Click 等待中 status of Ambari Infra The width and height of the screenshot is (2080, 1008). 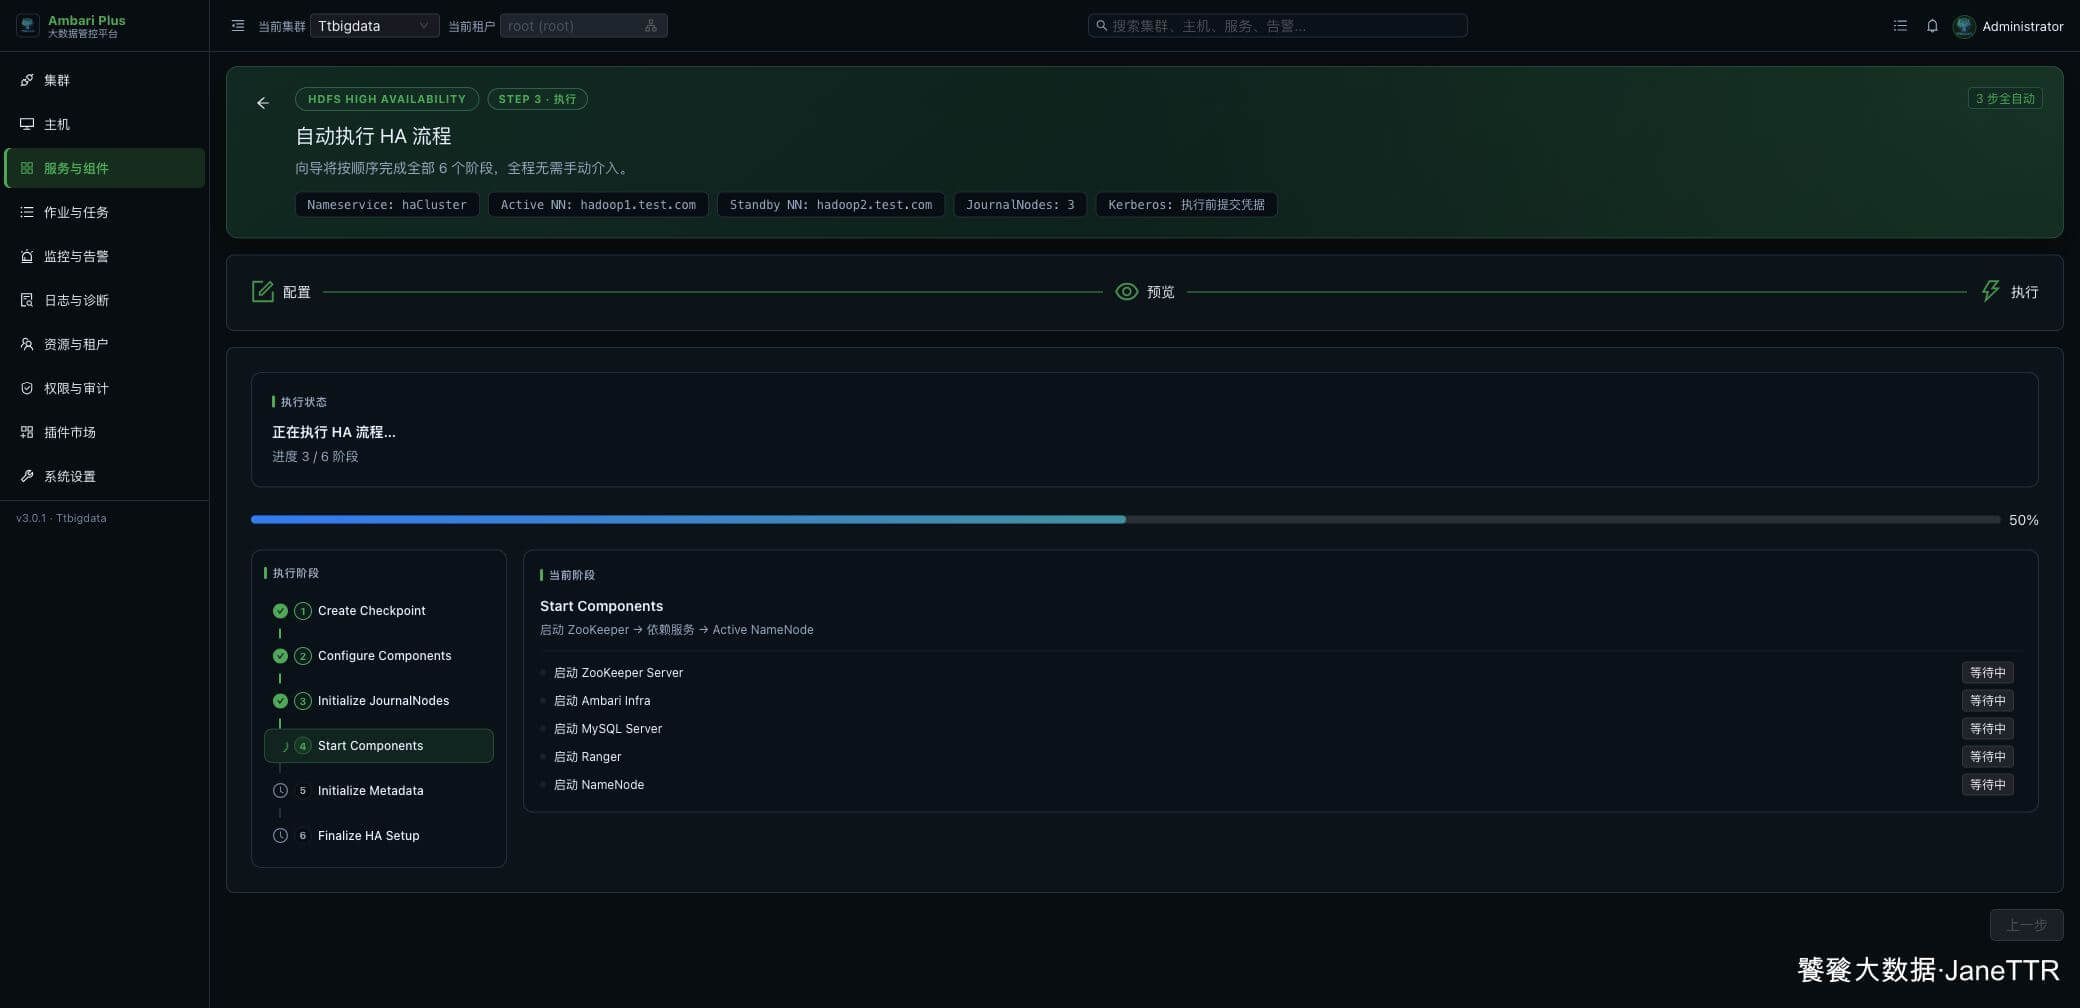point(1987,701)
